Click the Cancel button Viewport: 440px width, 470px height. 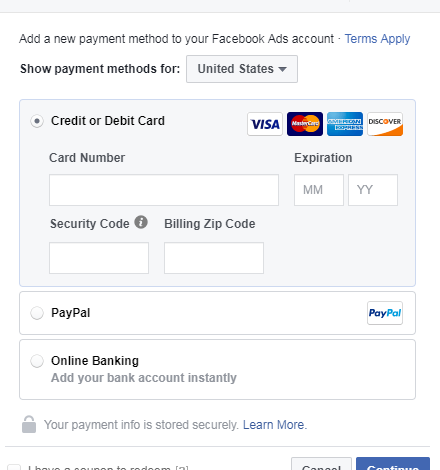321,464
